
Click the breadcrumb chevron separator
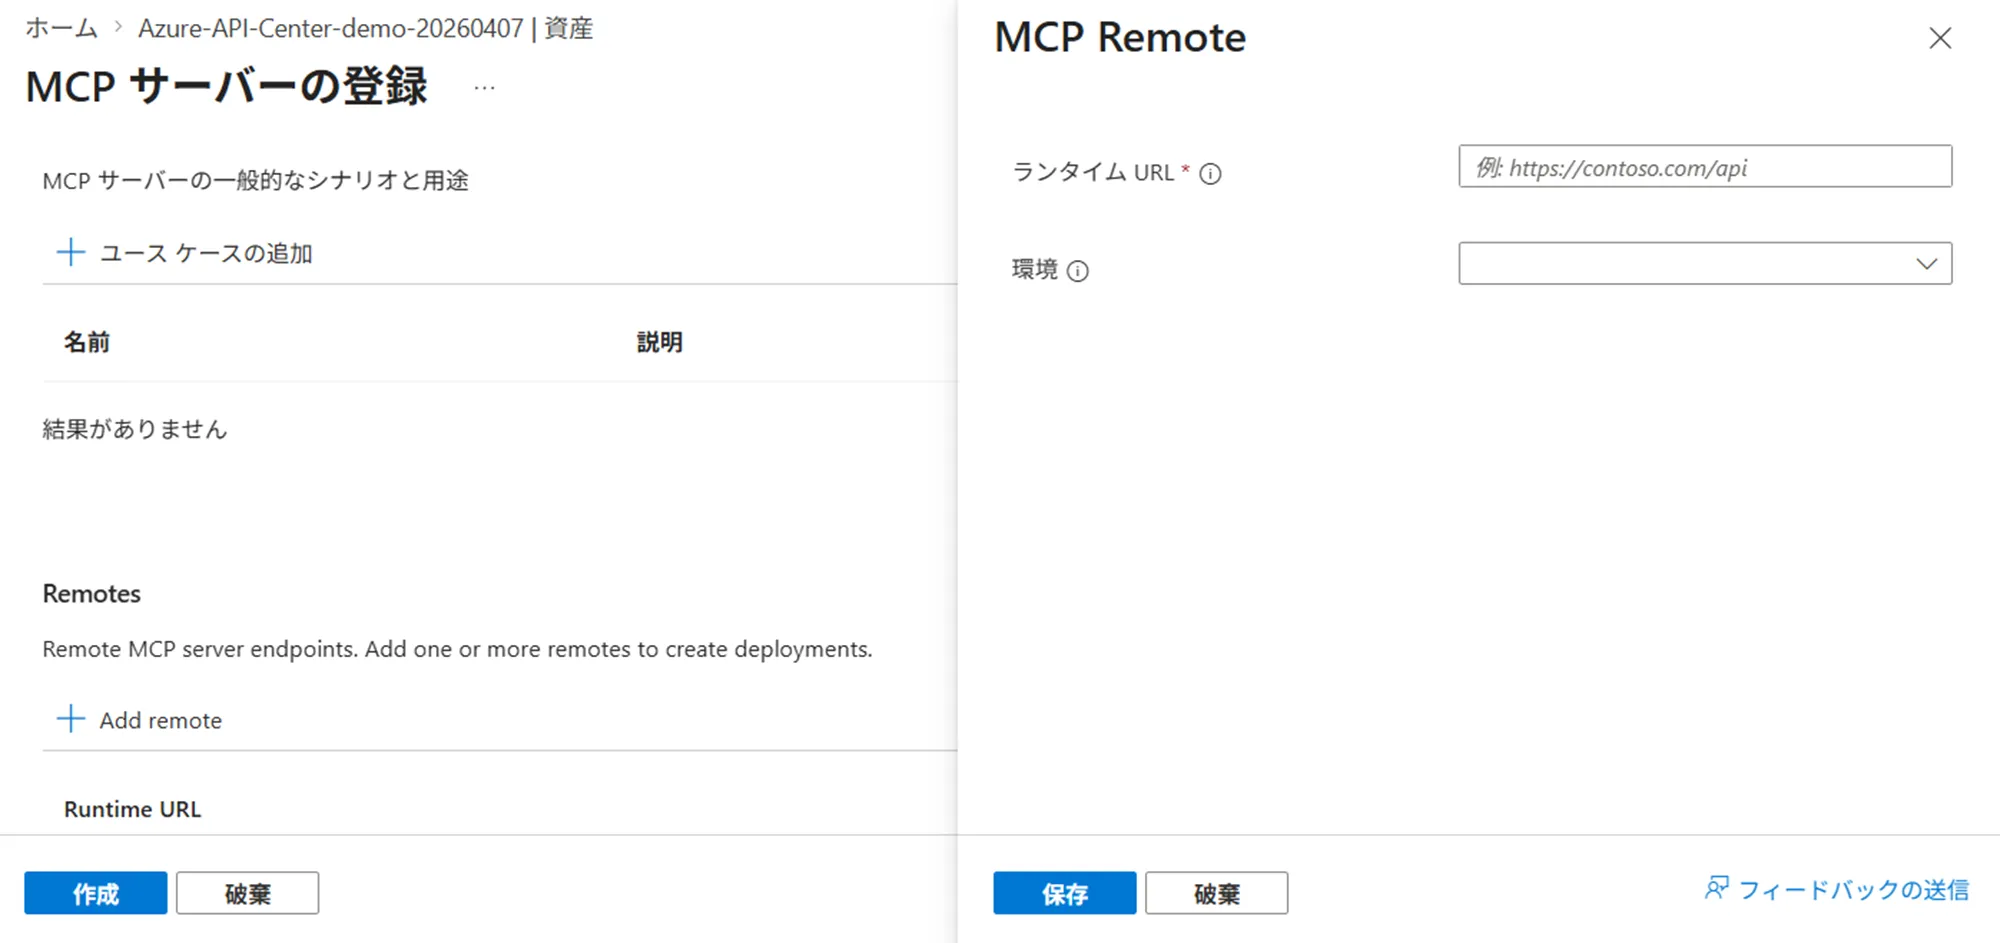(119, 28)
